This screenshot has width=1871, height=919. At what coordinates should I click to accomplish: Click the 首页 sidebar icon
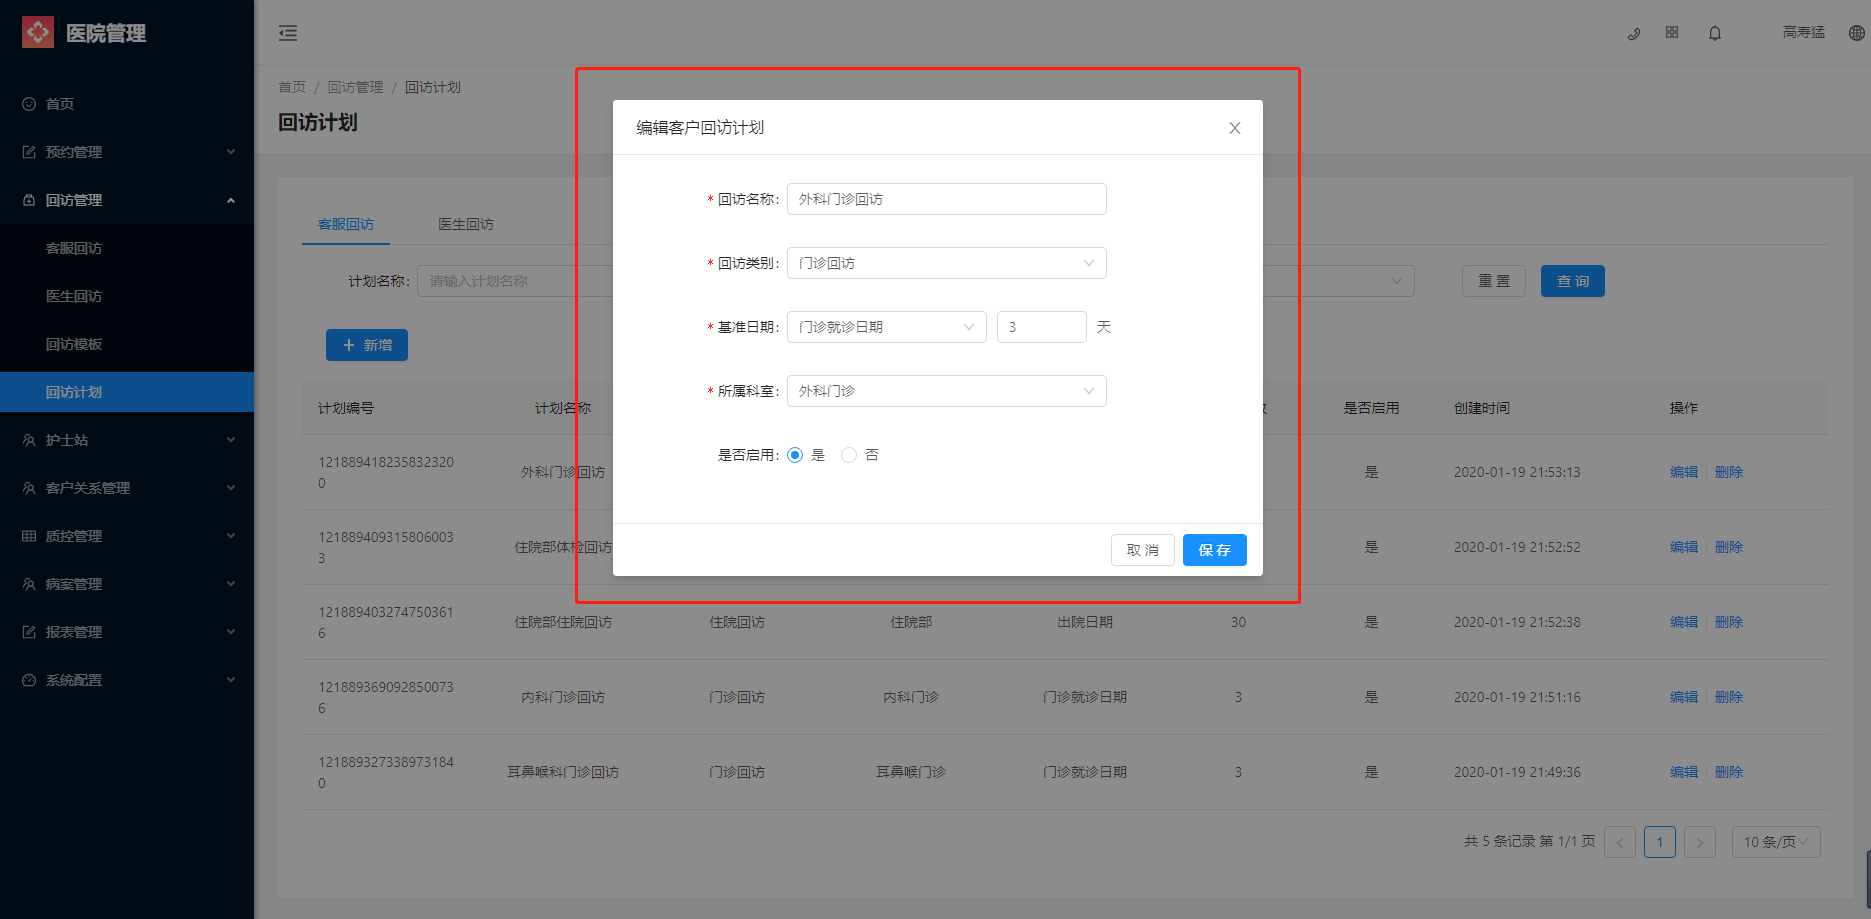point(29,104)
